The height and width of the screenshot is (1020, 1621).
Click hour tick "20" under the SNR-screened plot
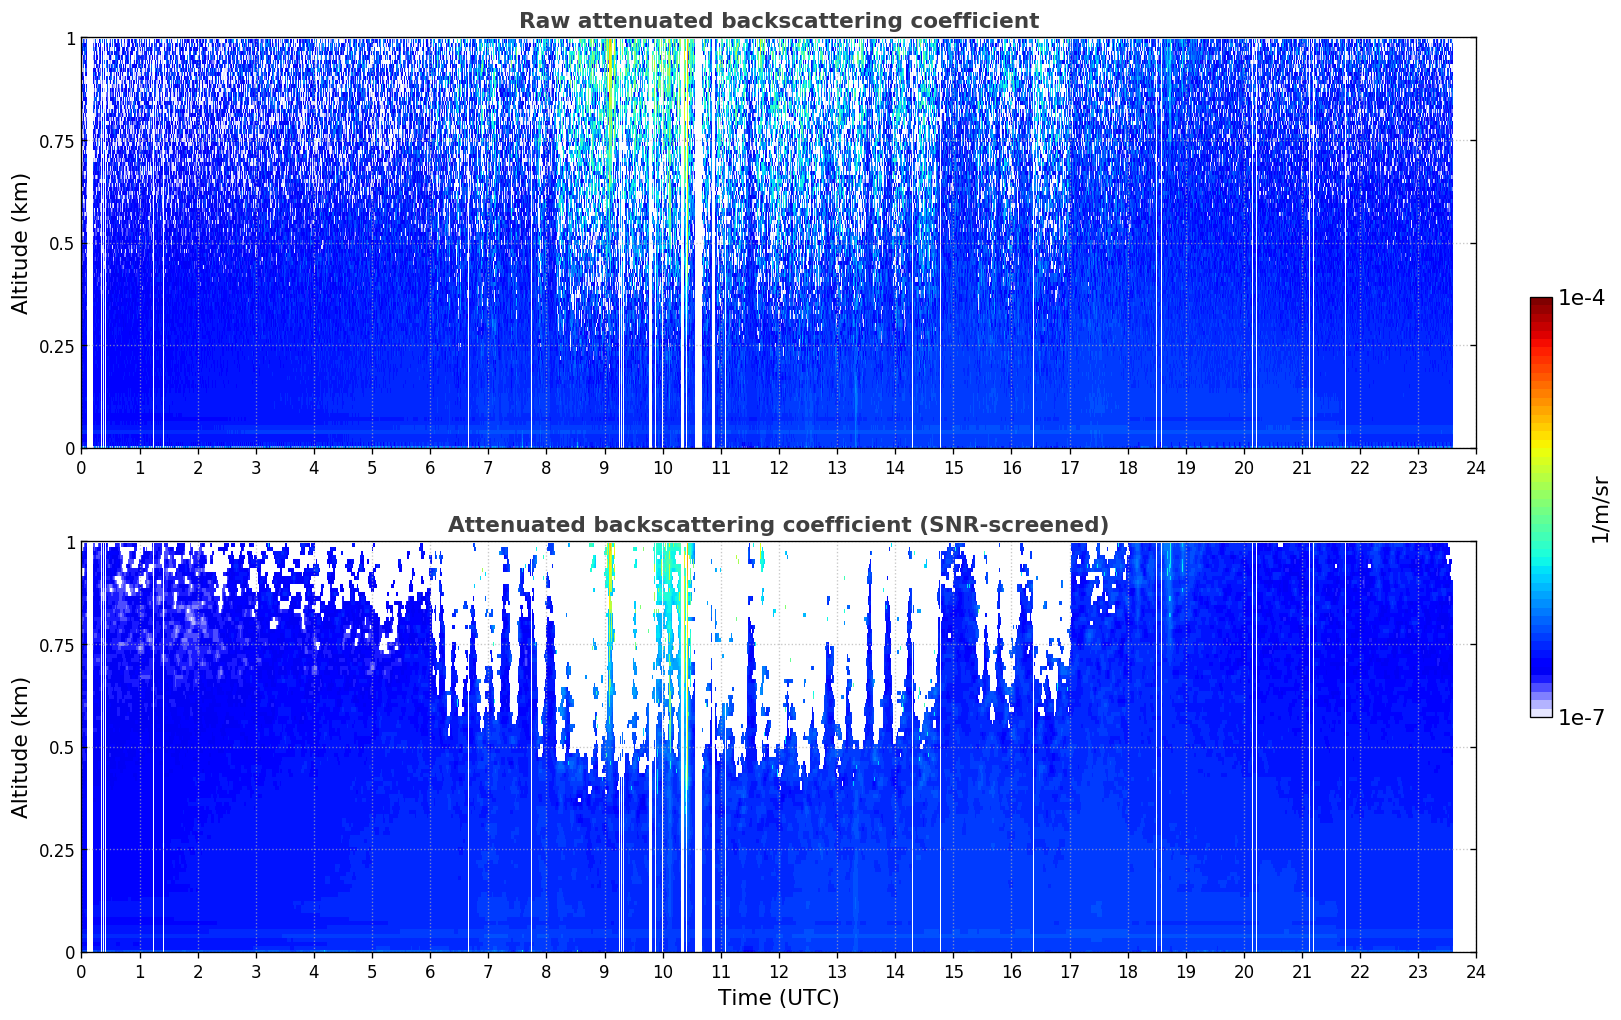(x=1243, y=971)
